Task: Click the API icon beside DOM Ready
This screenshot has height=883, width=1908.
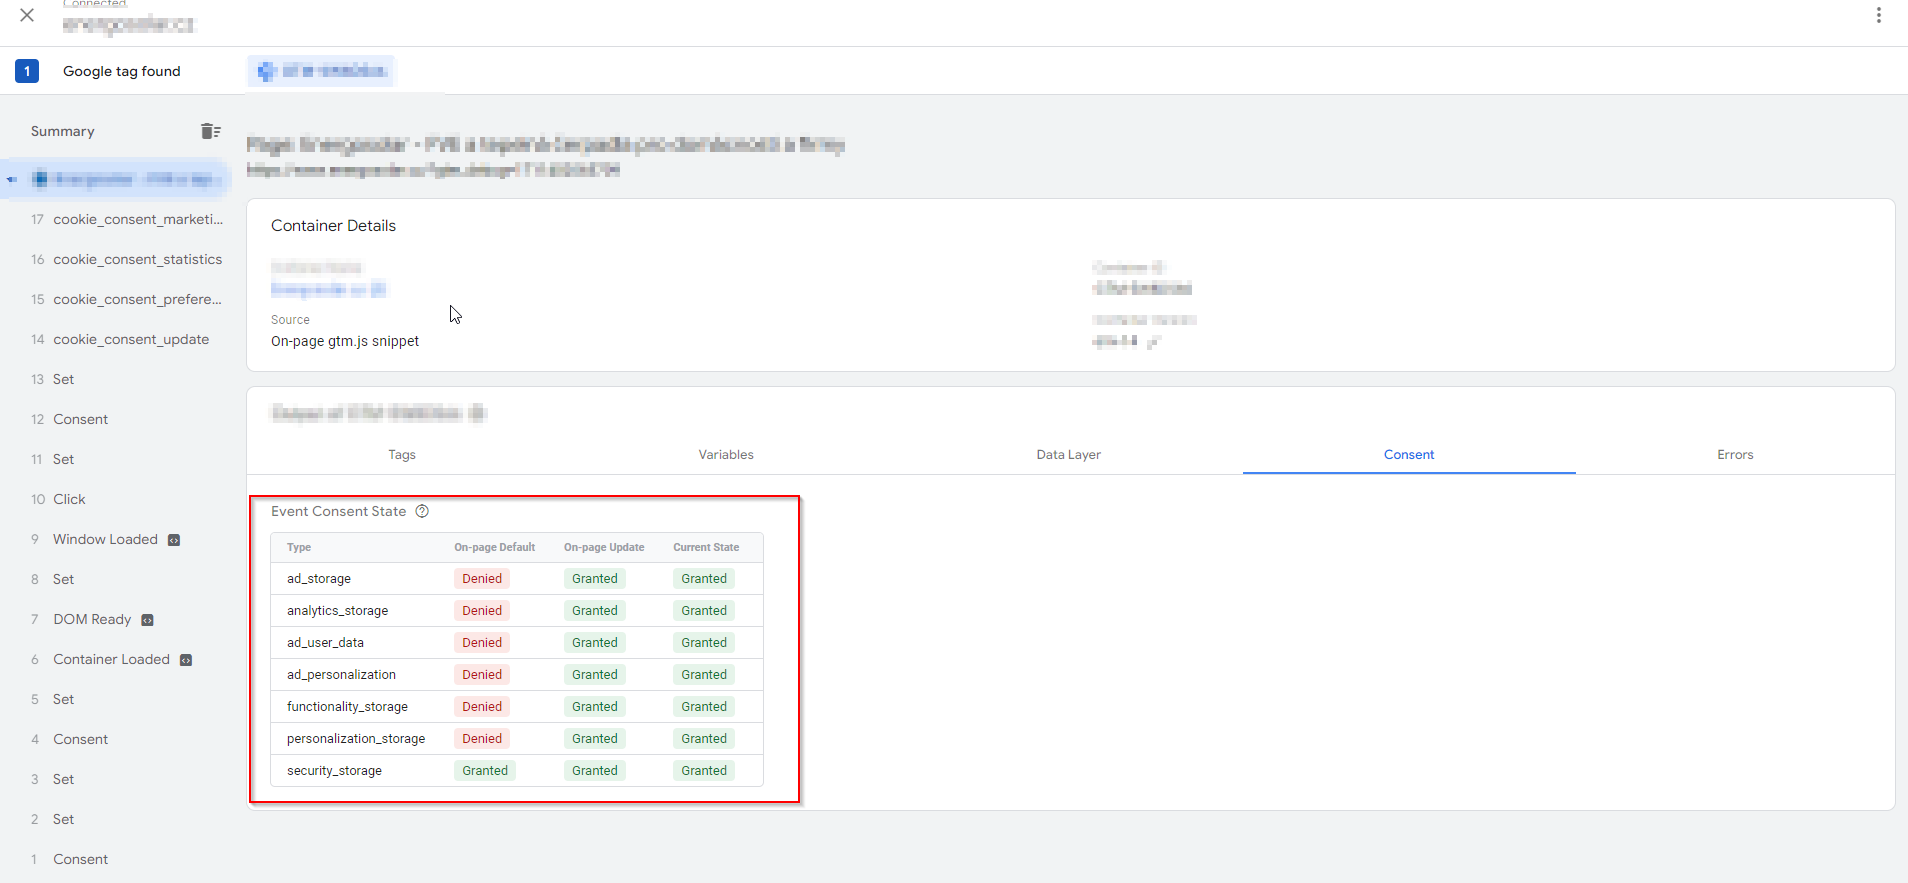Action: coord(148,620)
